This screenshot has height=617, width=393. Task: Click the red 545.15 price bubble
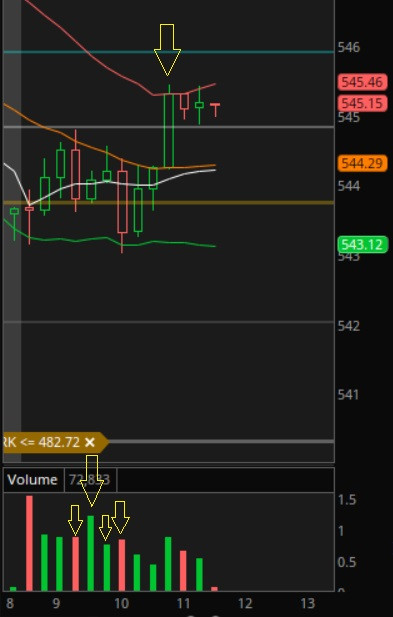coord(362,103)
